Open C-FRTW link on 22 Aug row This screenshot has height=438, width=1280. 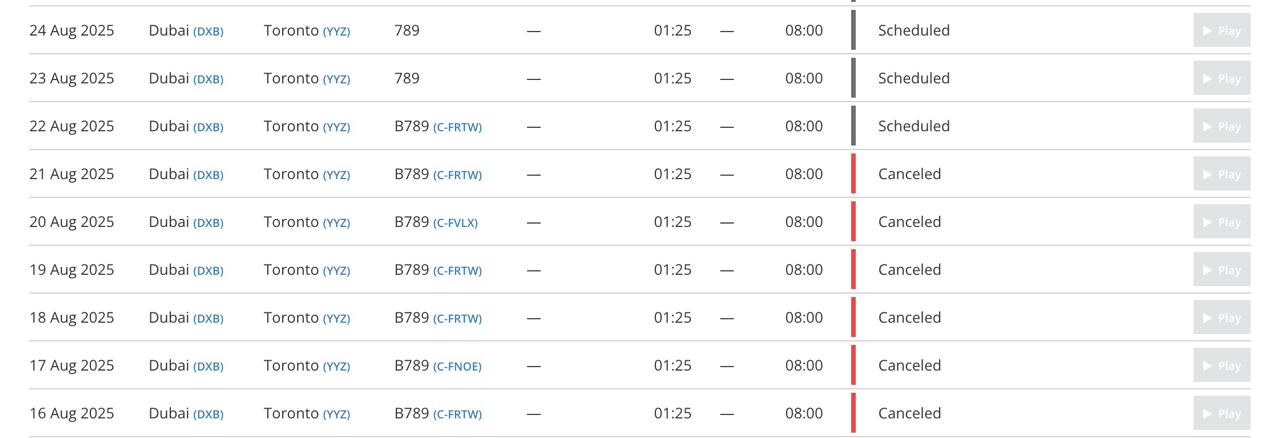[x=457, y=127]
